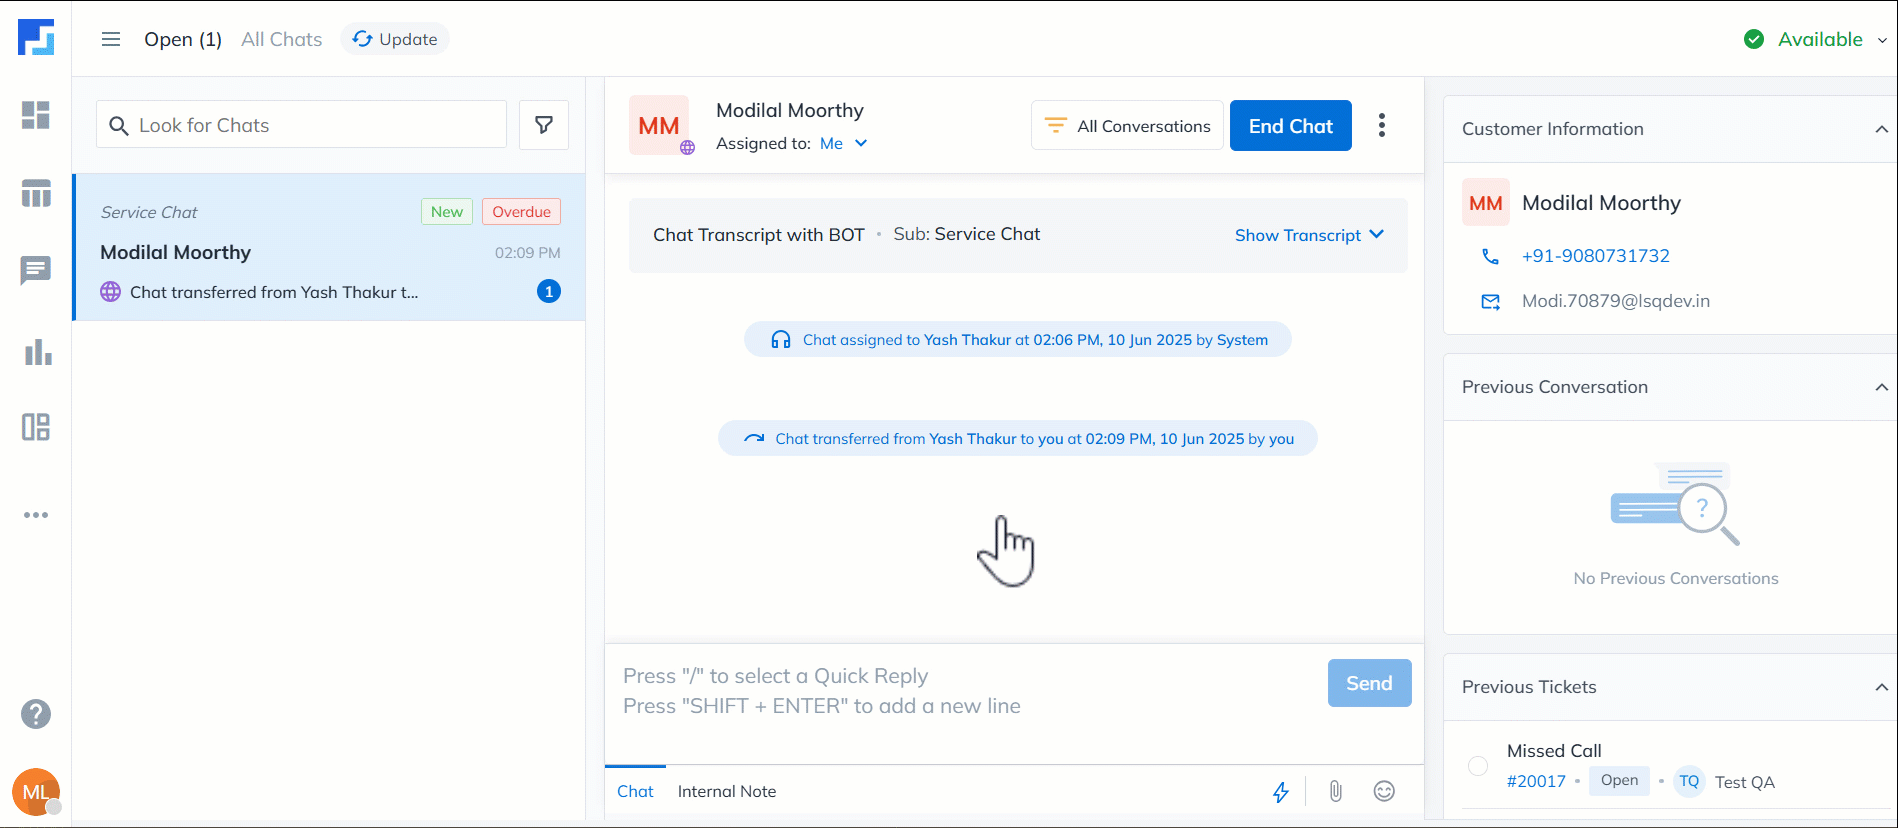The width and height of the screenshot is (1898, 828).
Task: Click MM avatar in Customer Information
Action: point(1486,203)
